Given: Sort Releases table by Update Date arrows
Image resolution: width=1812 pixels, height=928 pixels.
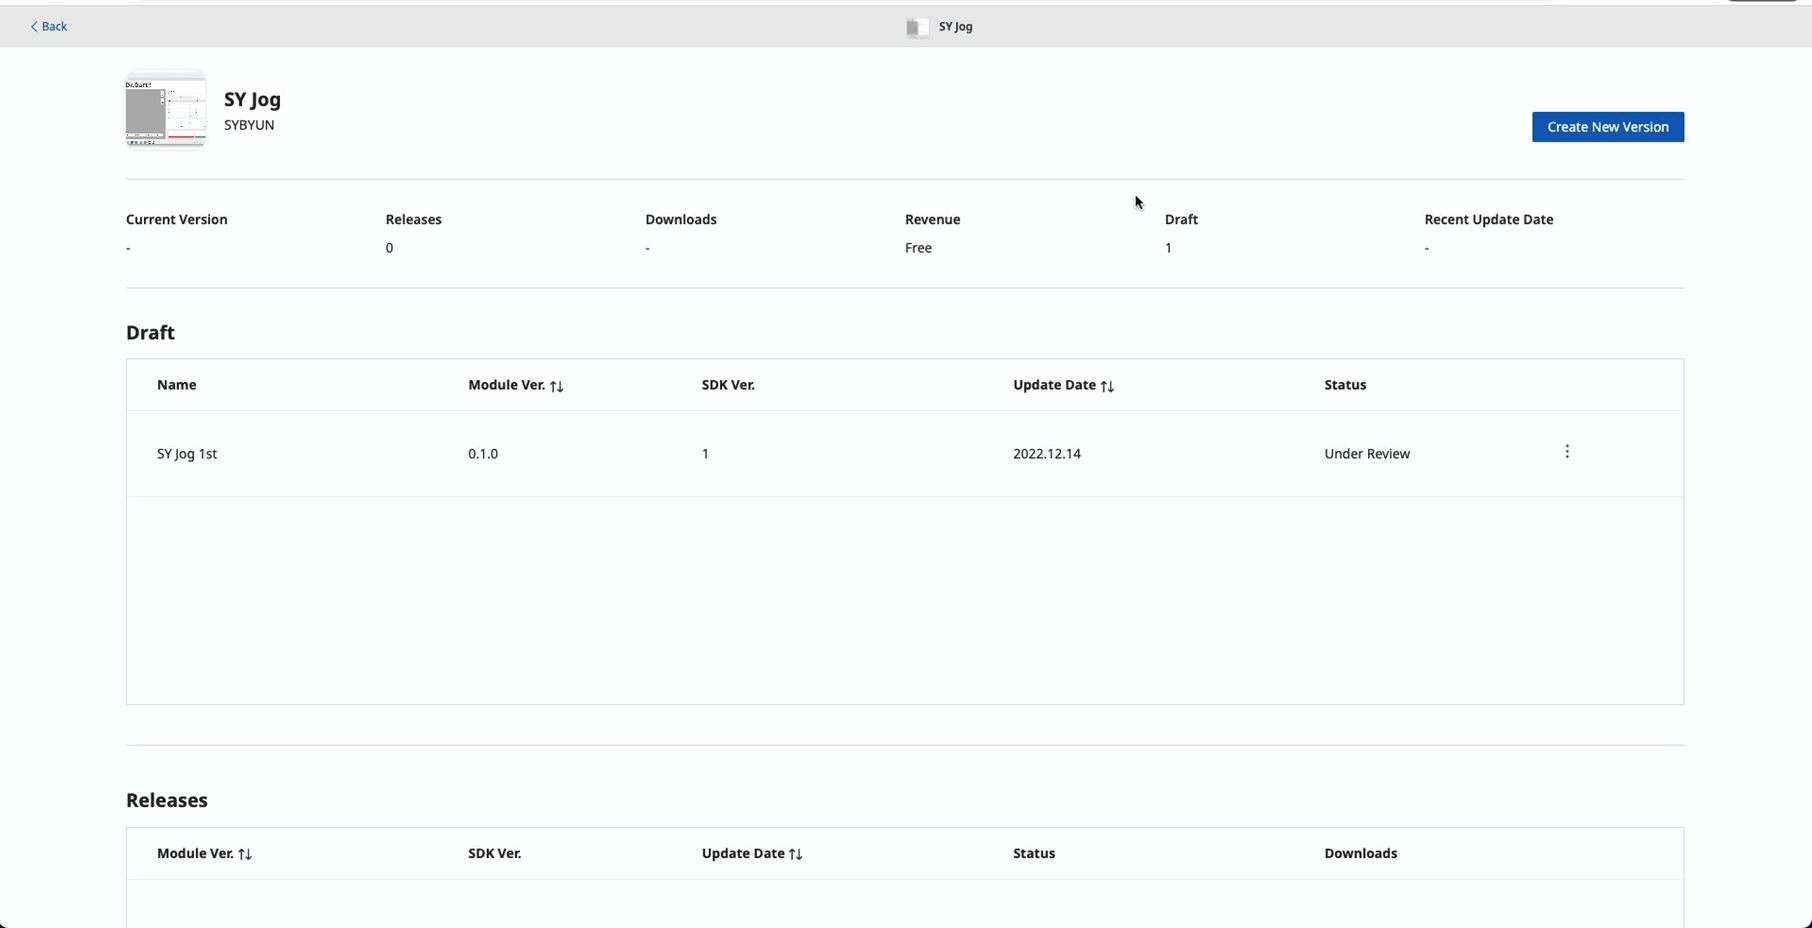Looking at the screenshot, I should point(796,854).
